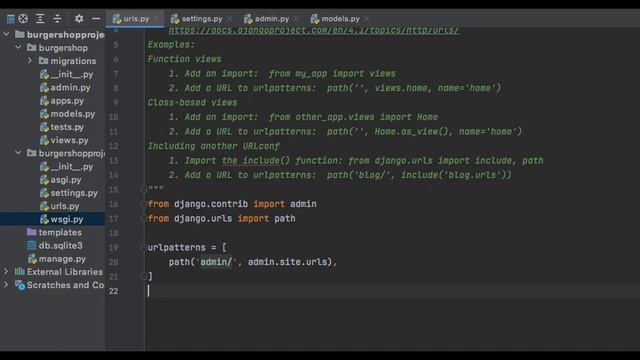Image resolution: width=640 pixels, height=360 pixels.
Task: Collapse the inner burgershopproject package folder
Action: [x=18, y=153]
